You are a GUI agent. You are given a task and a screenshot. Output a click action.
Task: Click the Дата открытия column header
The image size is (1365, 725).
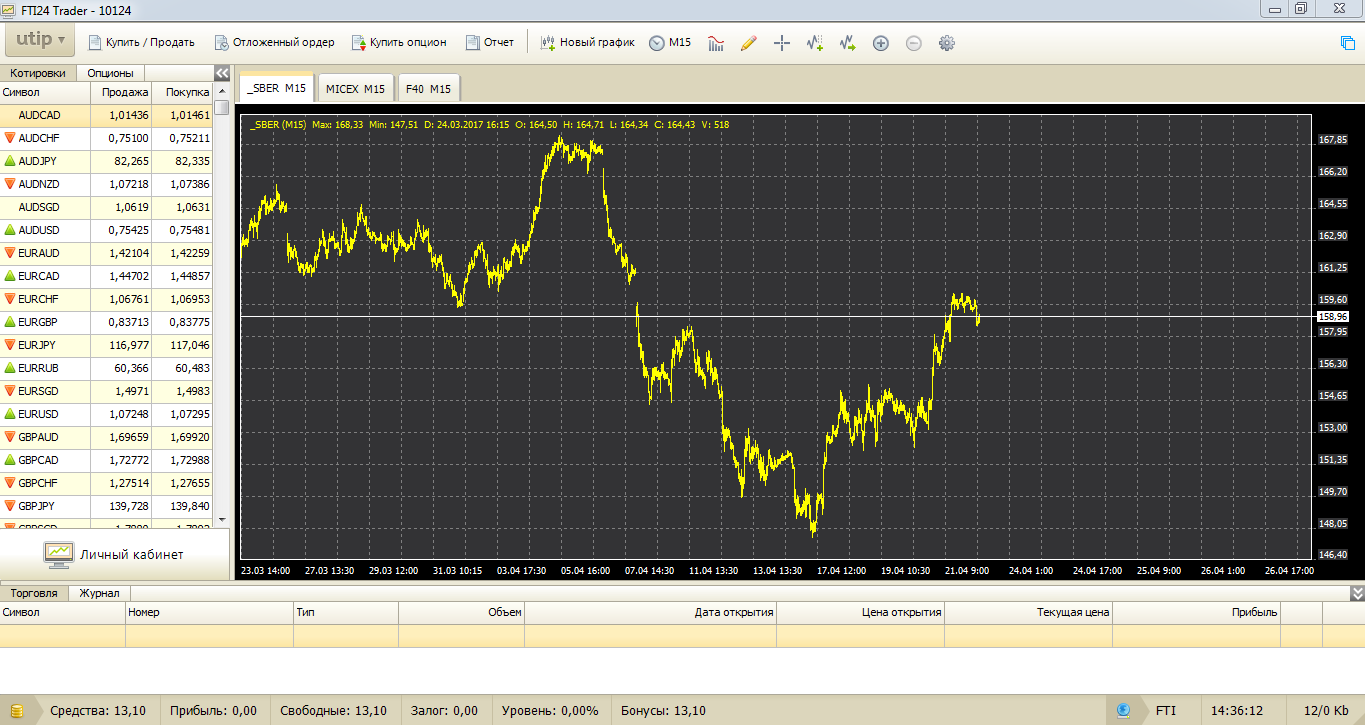pyautogui.click(x=650, y=612)
